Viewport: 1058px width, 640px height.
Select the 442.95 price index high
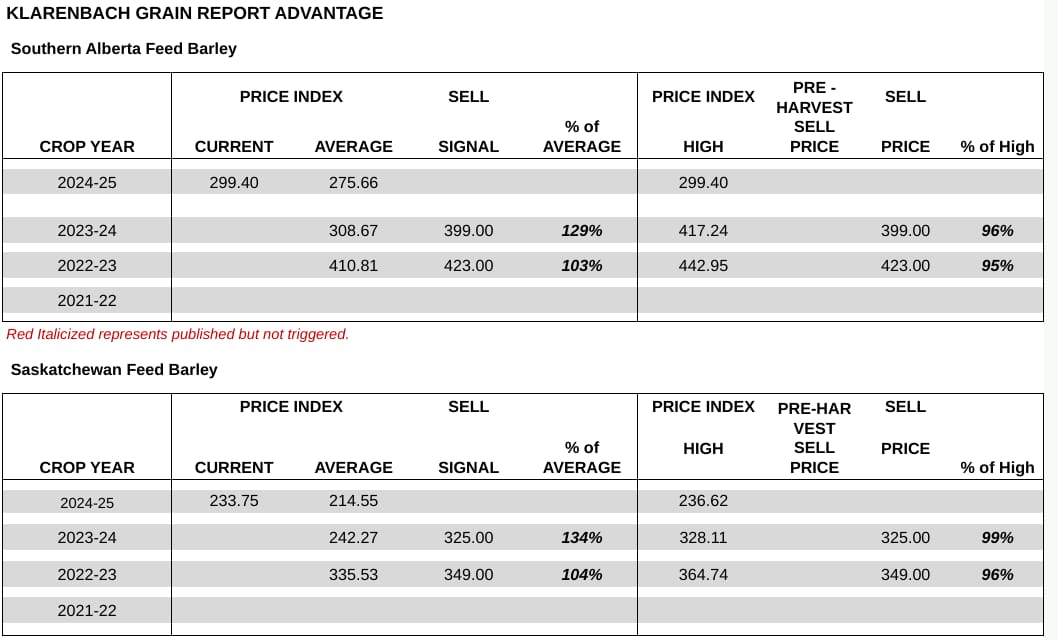(703, 266)
